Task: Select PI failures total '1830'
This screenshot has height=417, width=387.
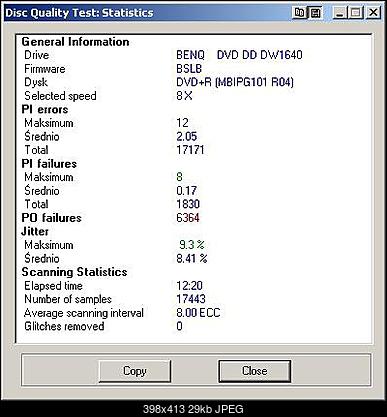Action: [188, 204]
